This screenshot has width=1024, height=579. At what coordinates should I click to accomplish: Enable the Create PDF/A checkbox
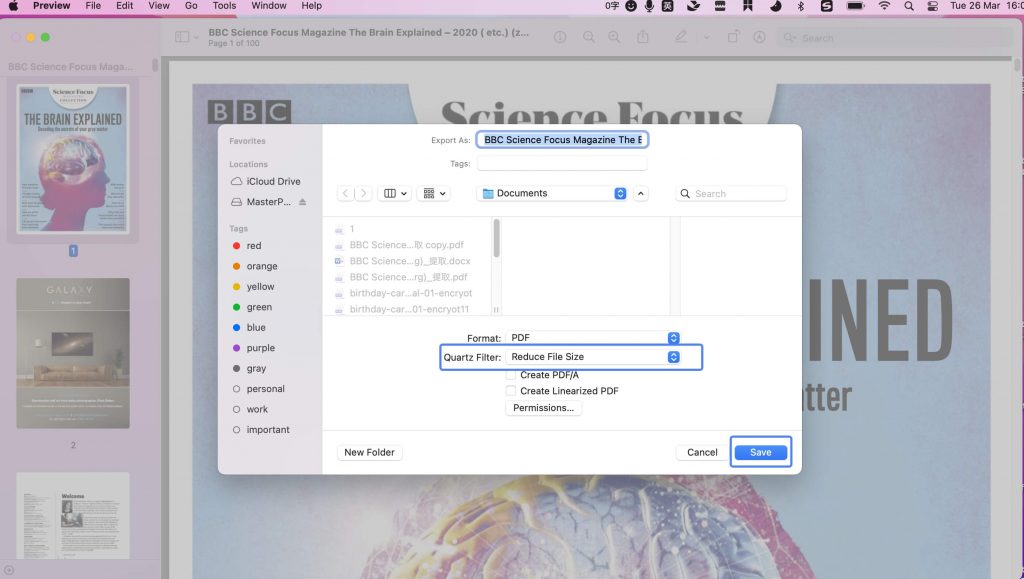(x=511, y=377)
